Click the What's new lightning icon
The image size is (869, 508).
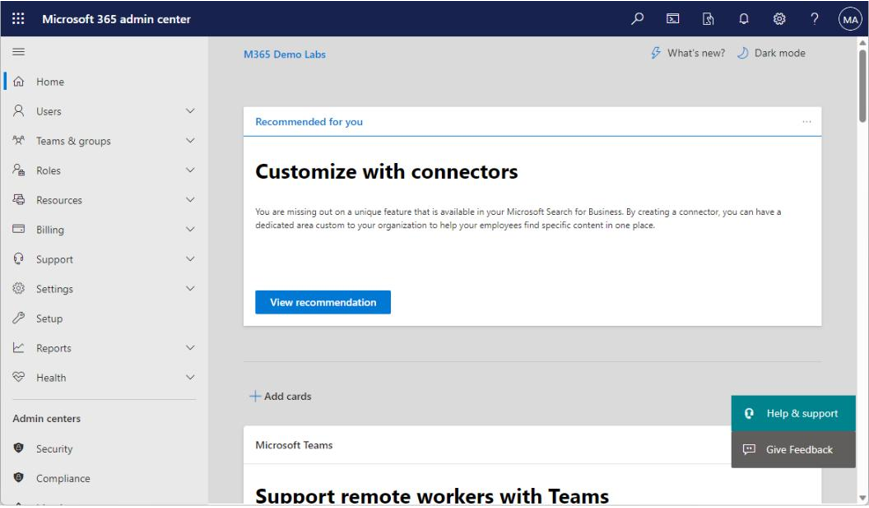(x=656, y=53)
